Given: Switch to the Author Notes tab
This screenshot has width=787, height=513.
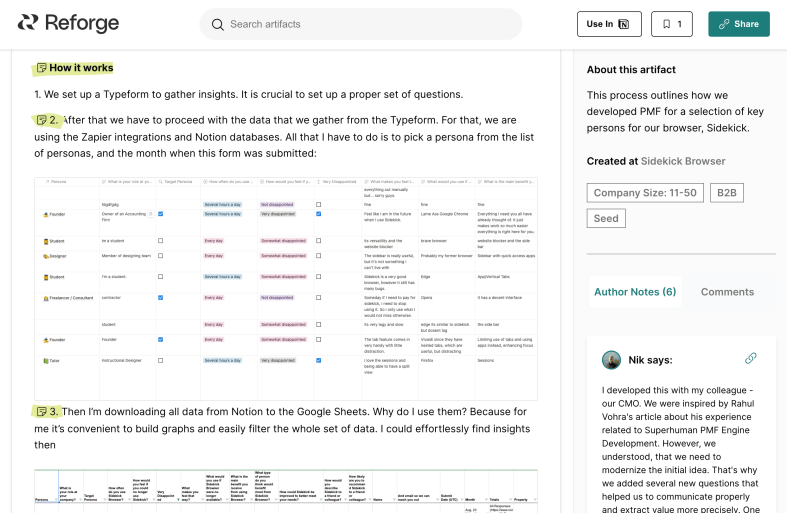Looking at the screenshot, I should pos(635,292).
